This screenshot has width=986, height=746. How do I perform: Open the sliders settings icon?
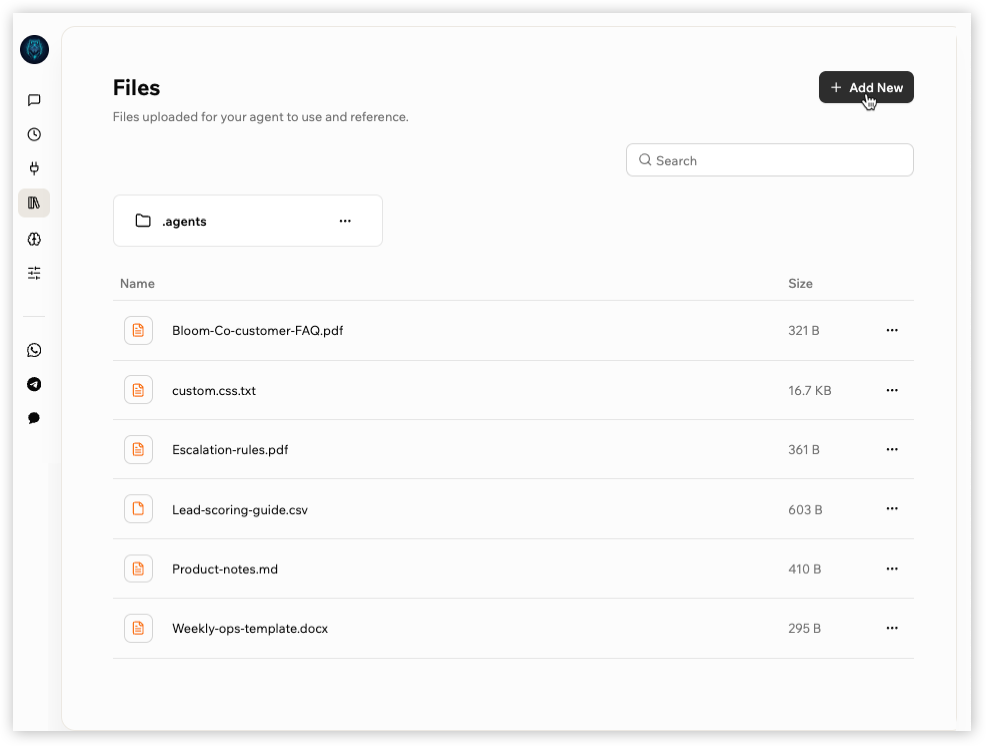point(35,273)
